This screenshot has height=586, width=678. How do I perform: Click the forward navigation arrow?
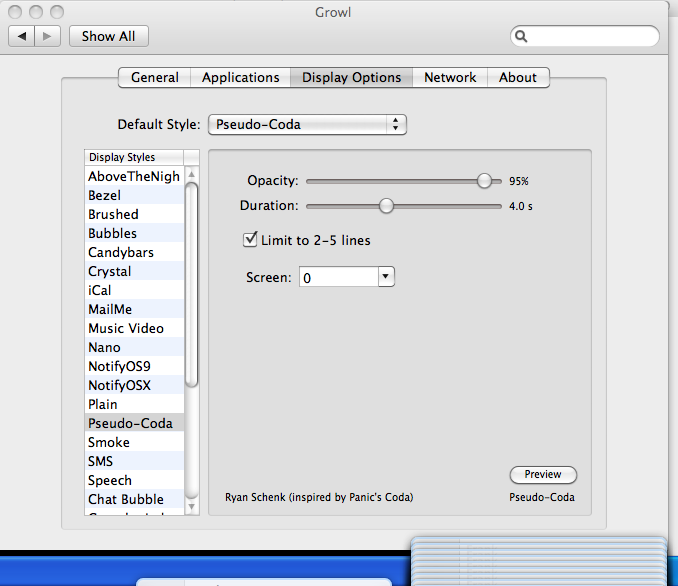[x=48, y=36]
